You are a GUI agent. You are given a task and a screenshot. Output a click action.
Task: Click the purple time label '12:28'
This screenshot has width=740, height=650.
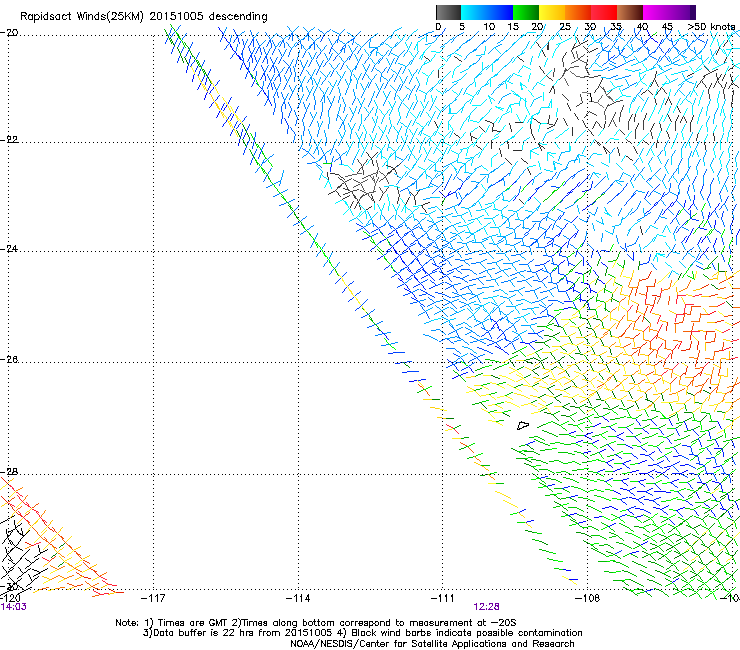(x=487, y=607)
